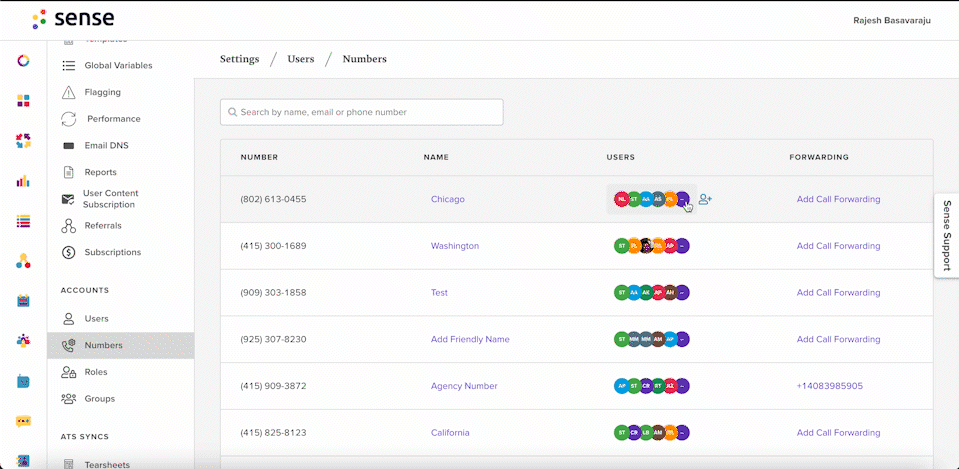Viewport: 959px width, 469px height.
Task: Edit forwarding number +14083985905
Action: (829, 386)
